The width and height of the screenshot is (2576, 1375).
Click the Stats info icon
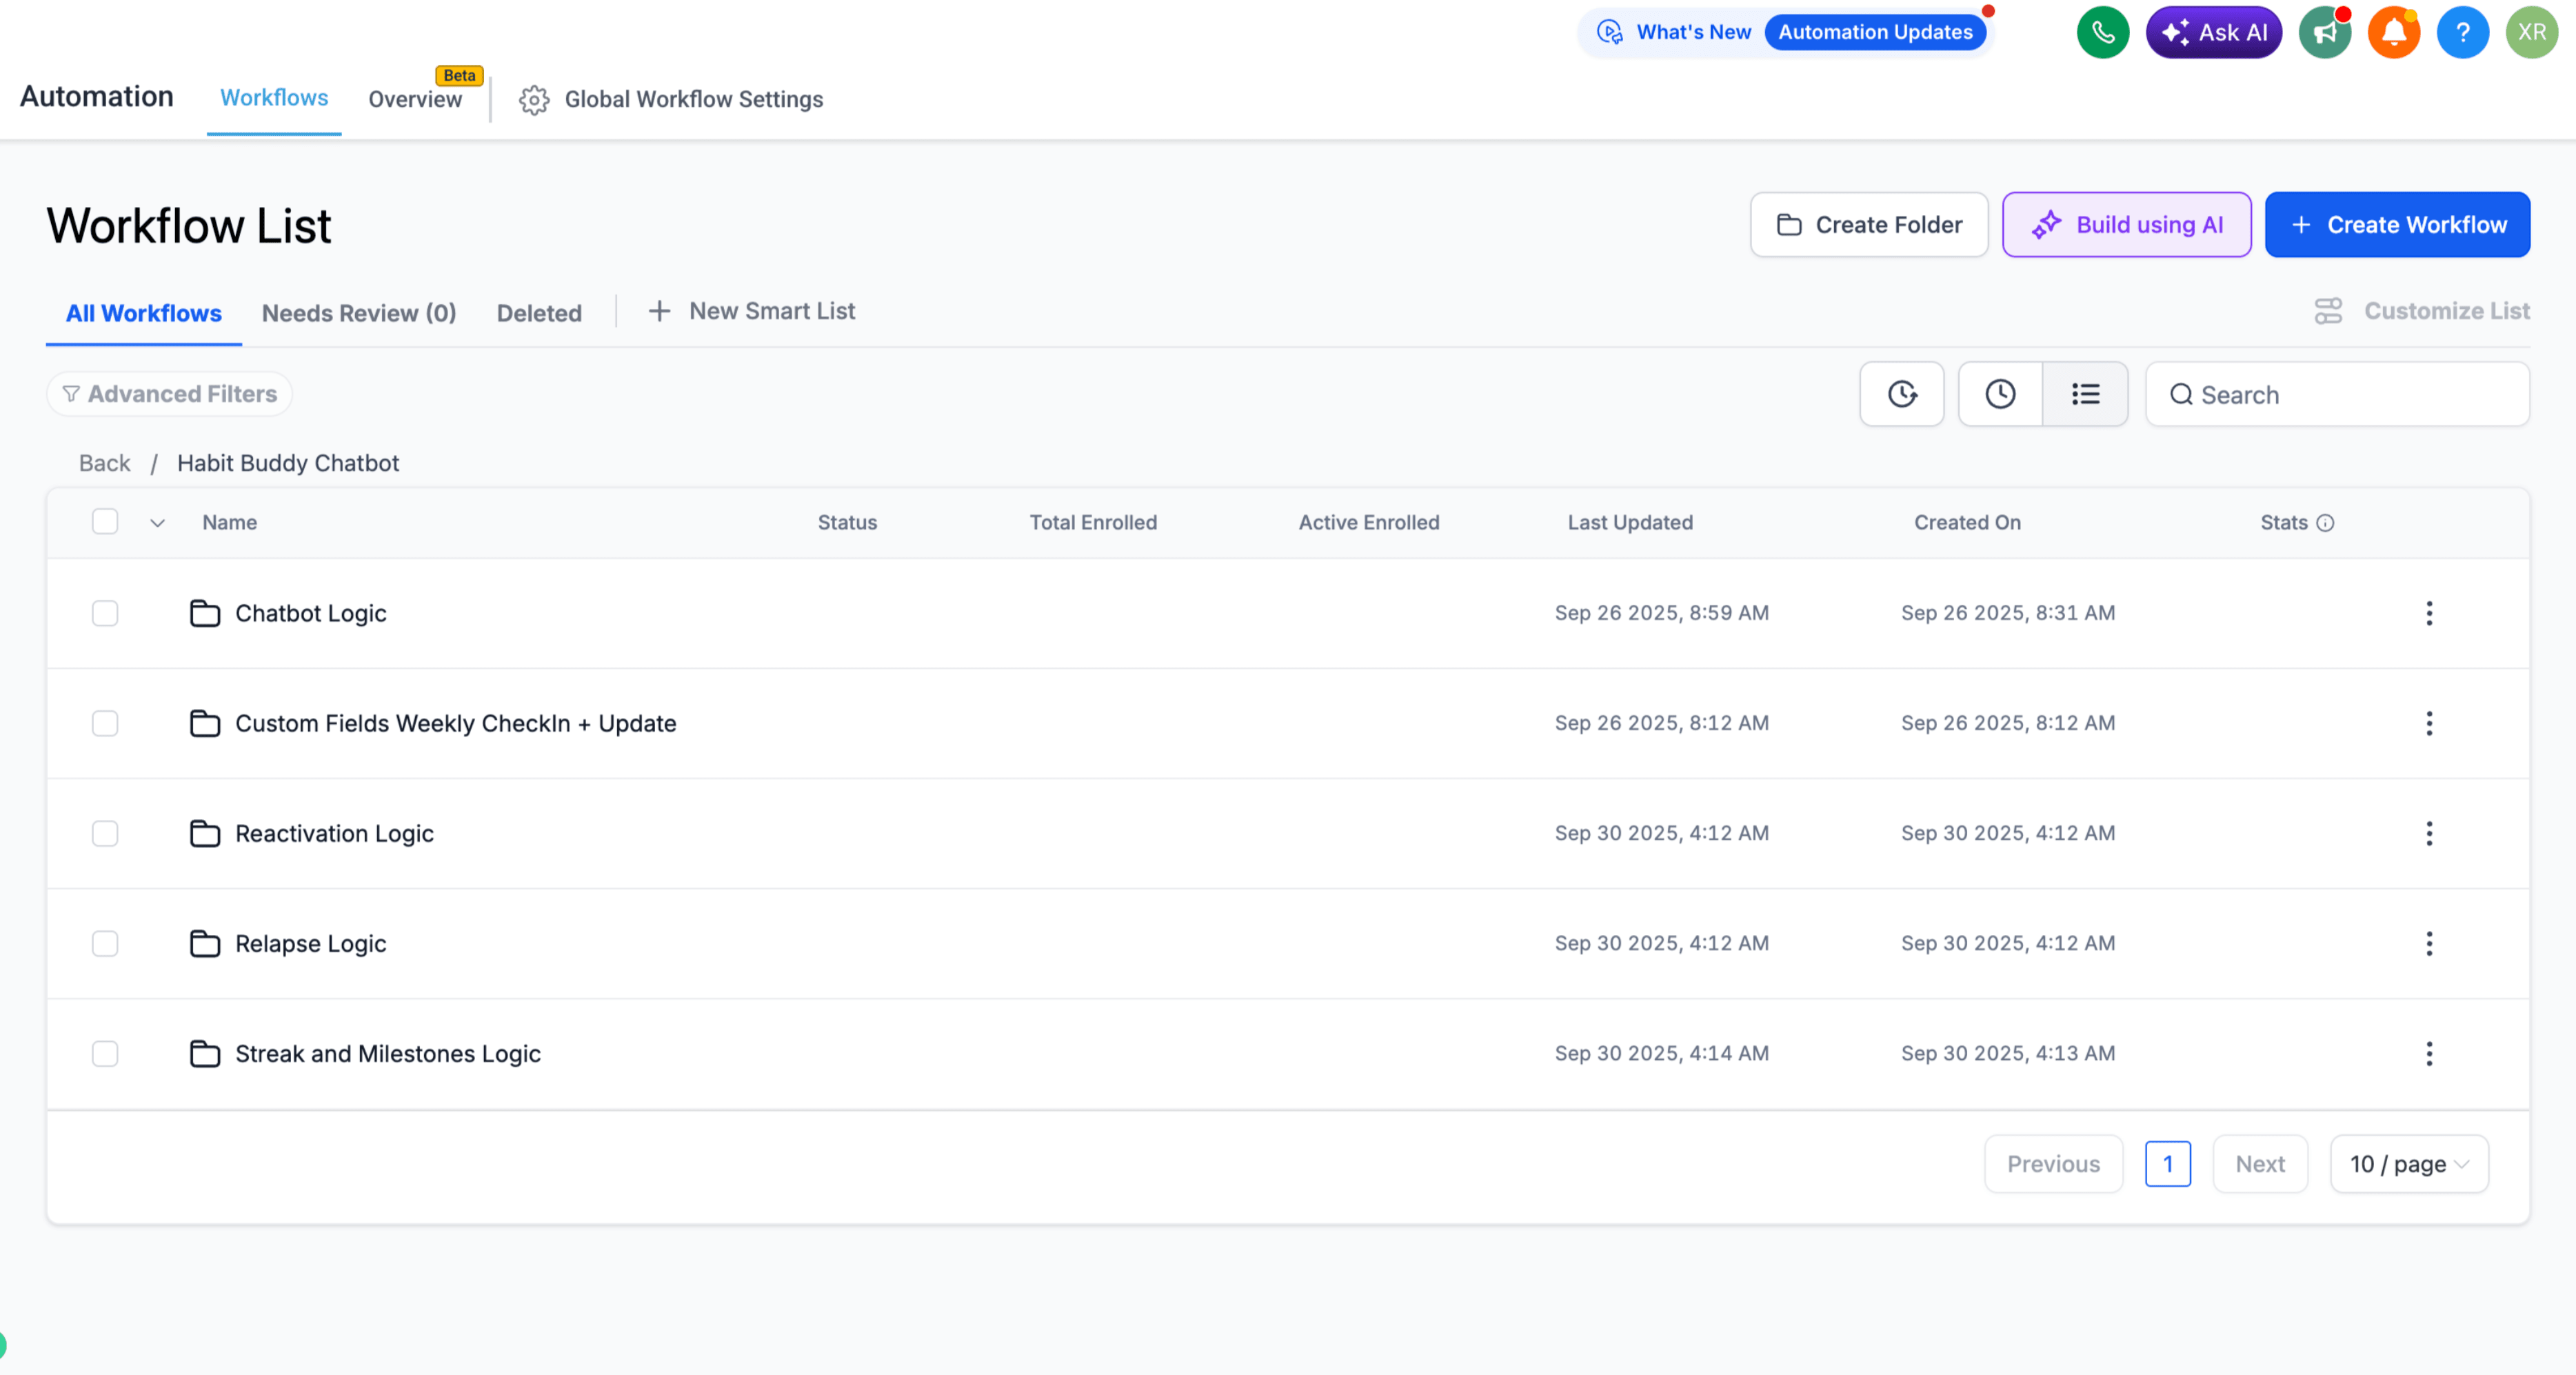coord(2325,523)
